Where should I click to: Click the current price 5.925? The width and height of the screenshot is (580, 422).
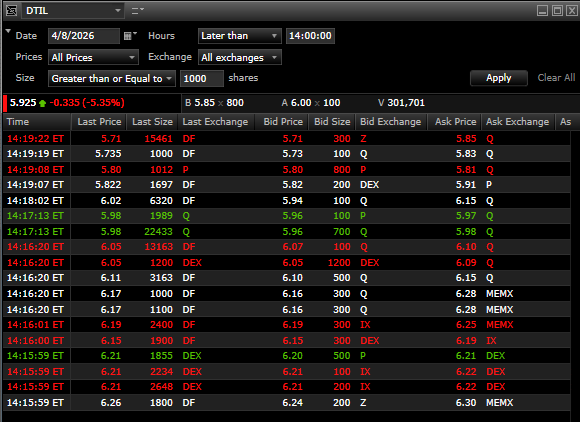(23, 103)
